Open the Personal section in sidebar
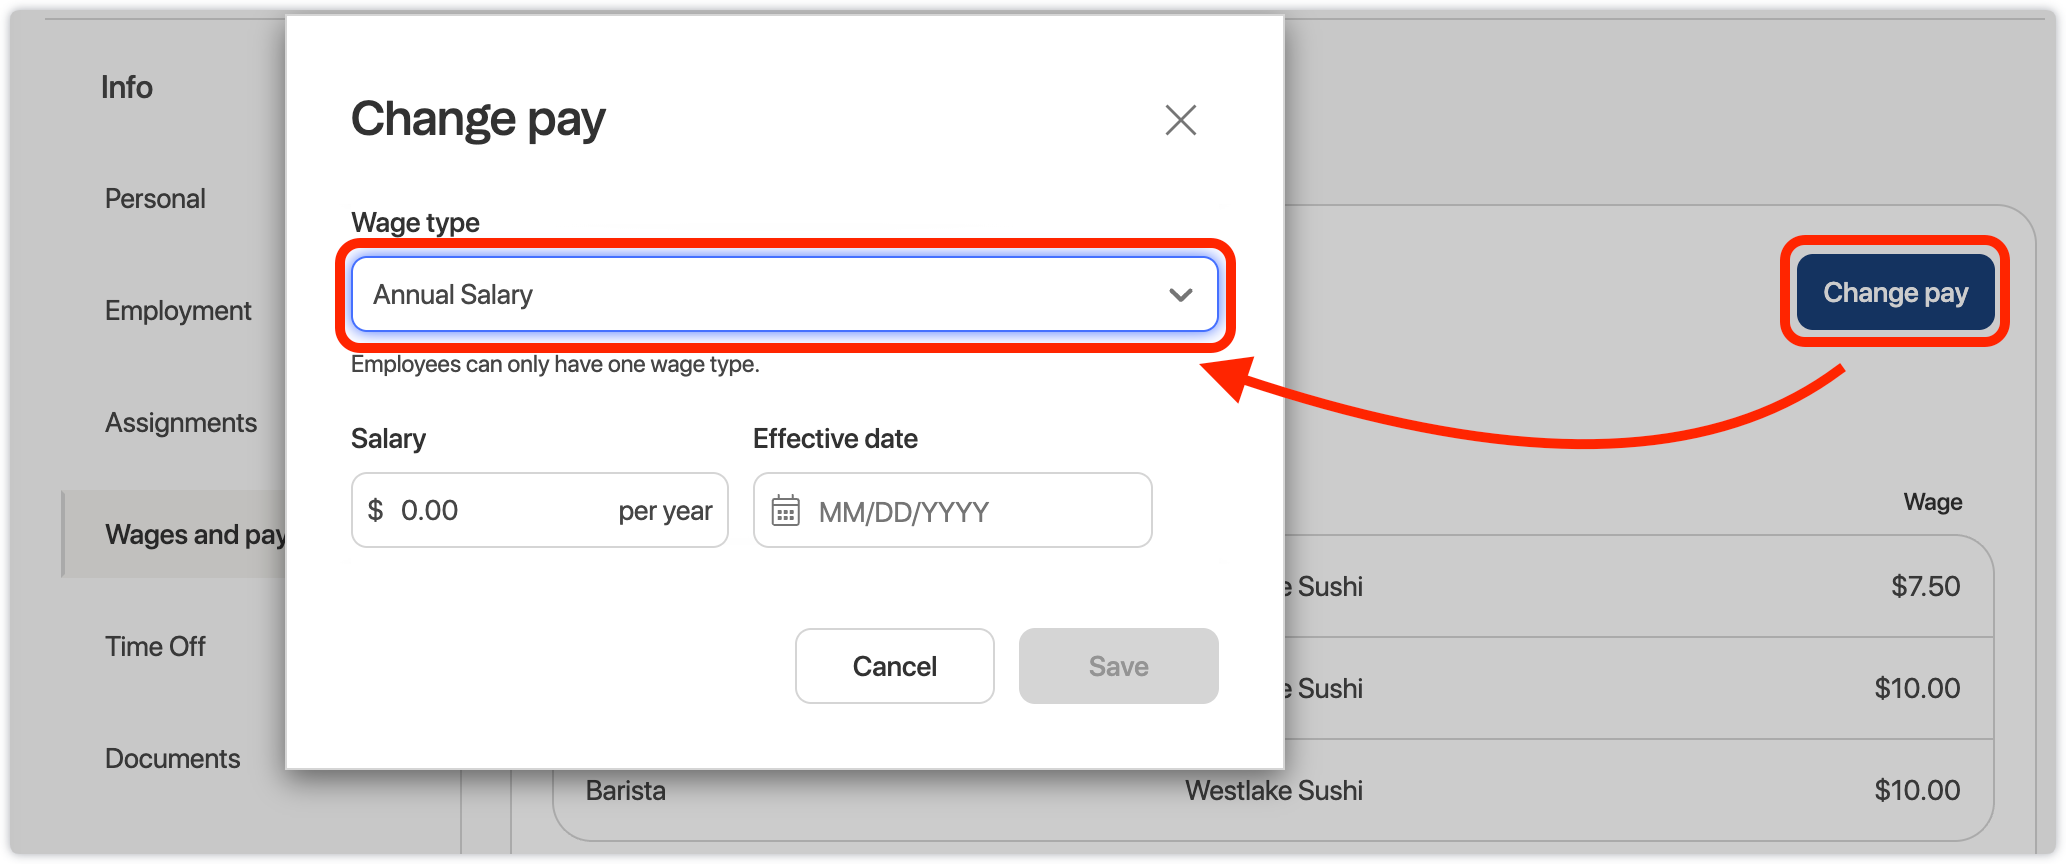The width and height of the screenshot is (2066, 864). click(x=155, y=199)
